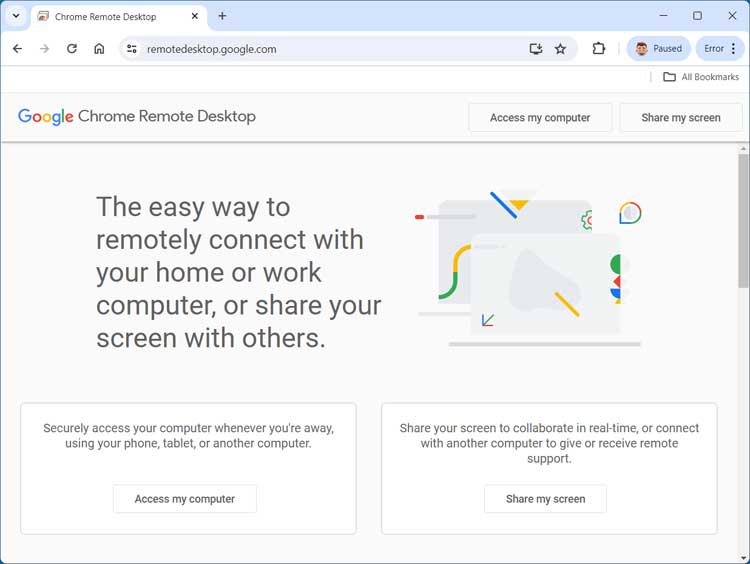
Task: Click the page vertical scrollbar thumb
Action: coord(743,221)
